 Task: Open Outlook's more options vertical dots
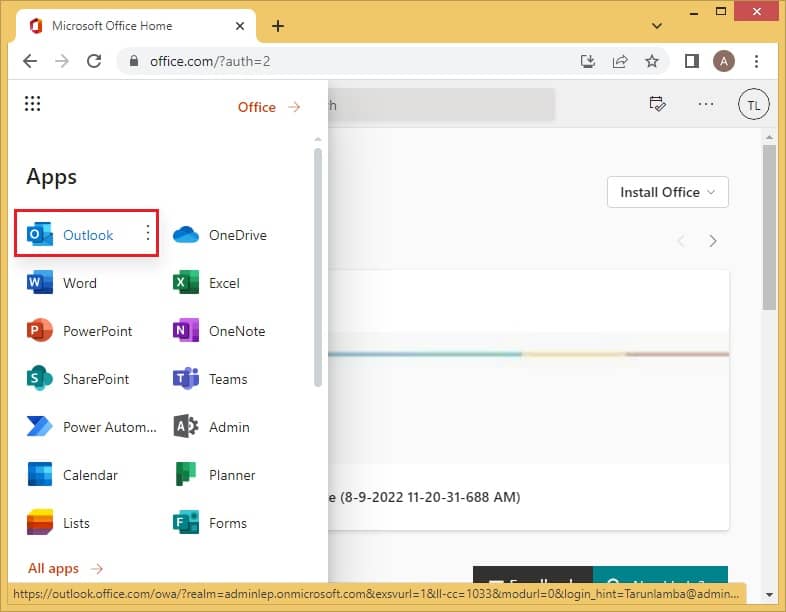(148, 233)
